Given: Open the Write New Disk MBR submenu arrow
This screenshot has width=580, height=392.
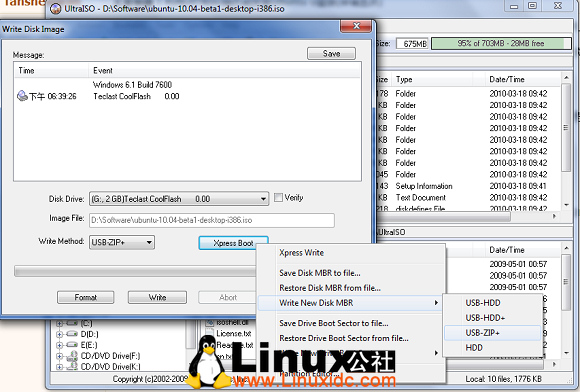Looking at the screenshot, I should click(436, 303).
